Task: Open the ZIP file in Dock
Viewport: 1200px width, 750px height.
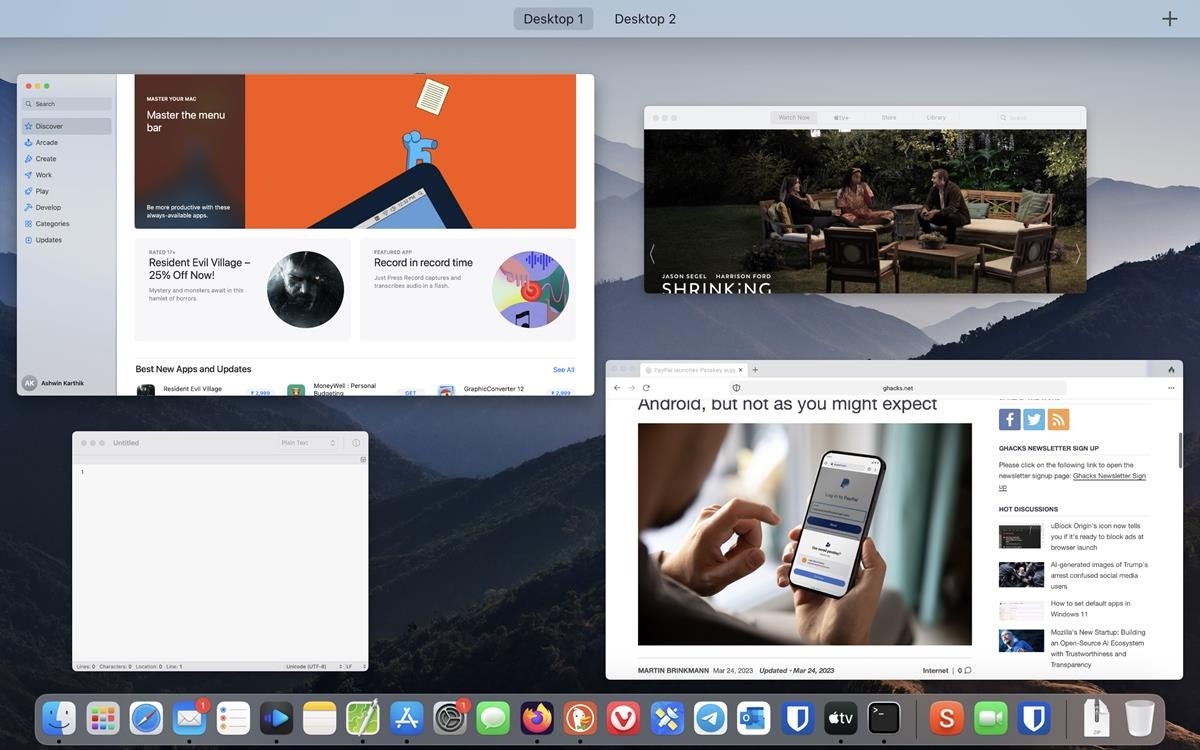Action: [x=1096, y=717]
